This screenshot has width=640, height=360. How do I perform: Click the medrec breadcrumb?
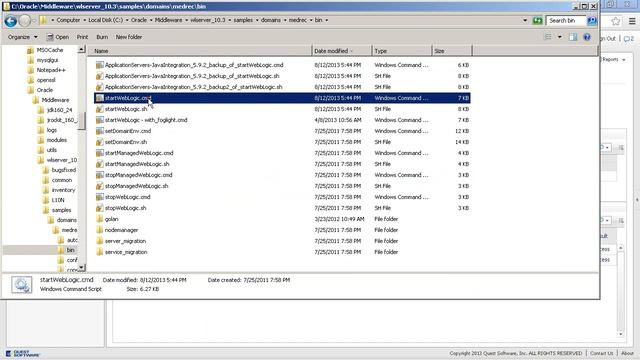298,20
